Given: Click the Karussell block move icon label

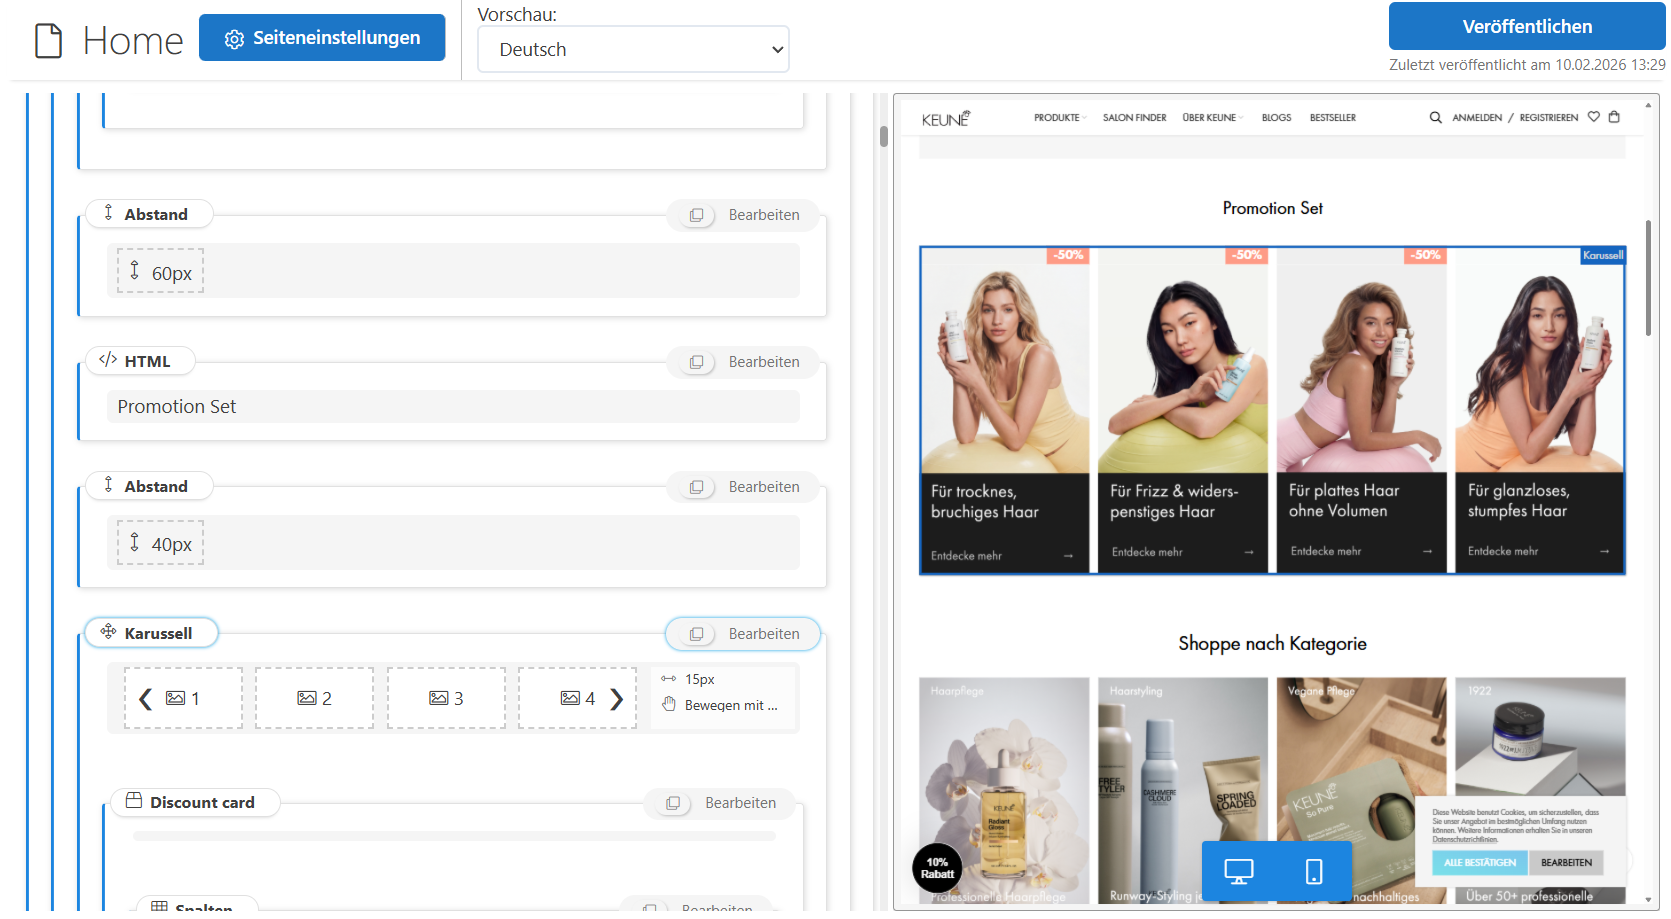Looking at the screenshot, I should [151, 633].
